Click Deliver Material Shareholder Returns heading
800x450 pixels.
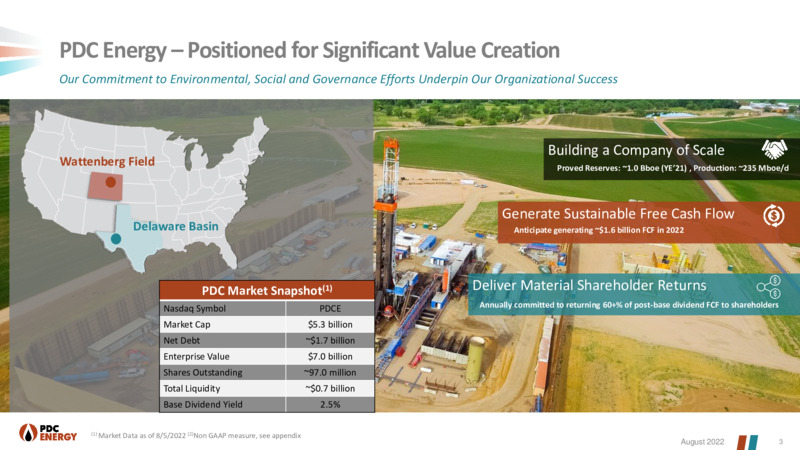click(589, 285)
